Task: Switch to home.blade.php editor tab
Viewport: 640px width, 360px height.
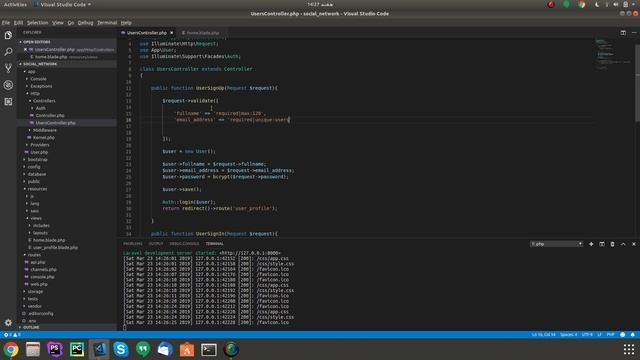Action: point(203,33)
